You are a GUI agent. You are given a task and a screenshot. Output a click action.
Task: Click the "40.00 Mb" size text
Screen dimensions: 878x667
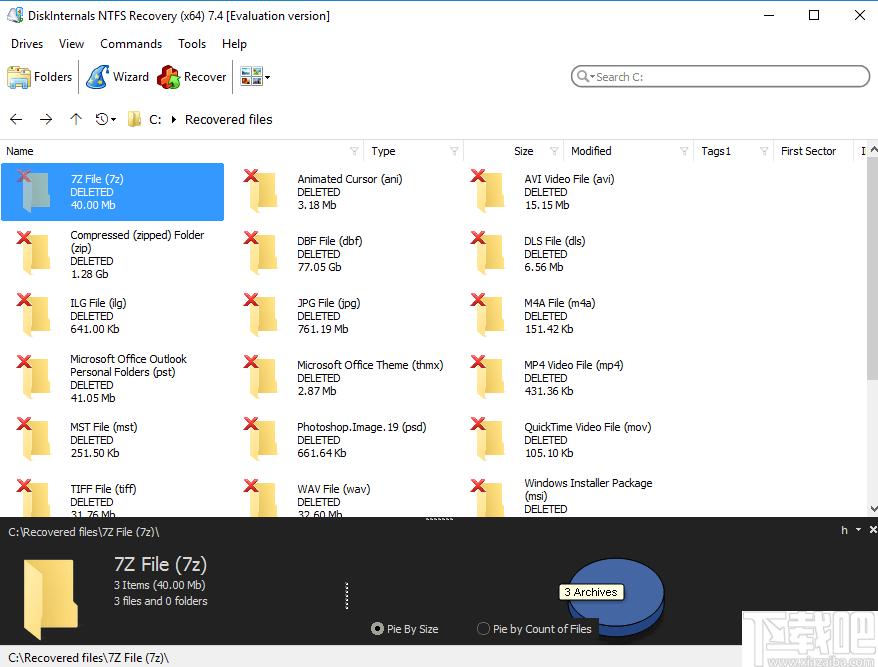pyautogui.click(x=93, y=205)
